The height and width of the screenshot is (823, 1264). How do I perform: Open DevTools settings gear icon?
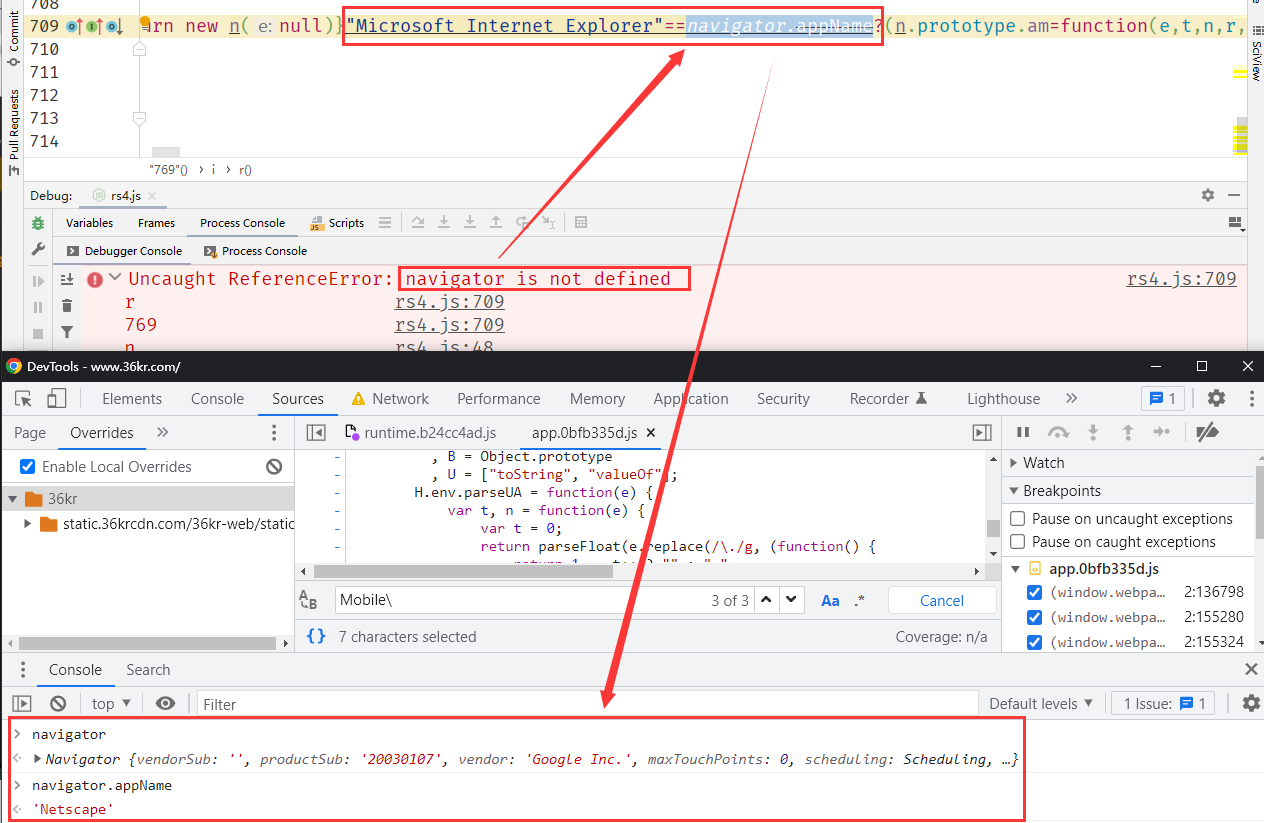click(x=1216, y=398)
